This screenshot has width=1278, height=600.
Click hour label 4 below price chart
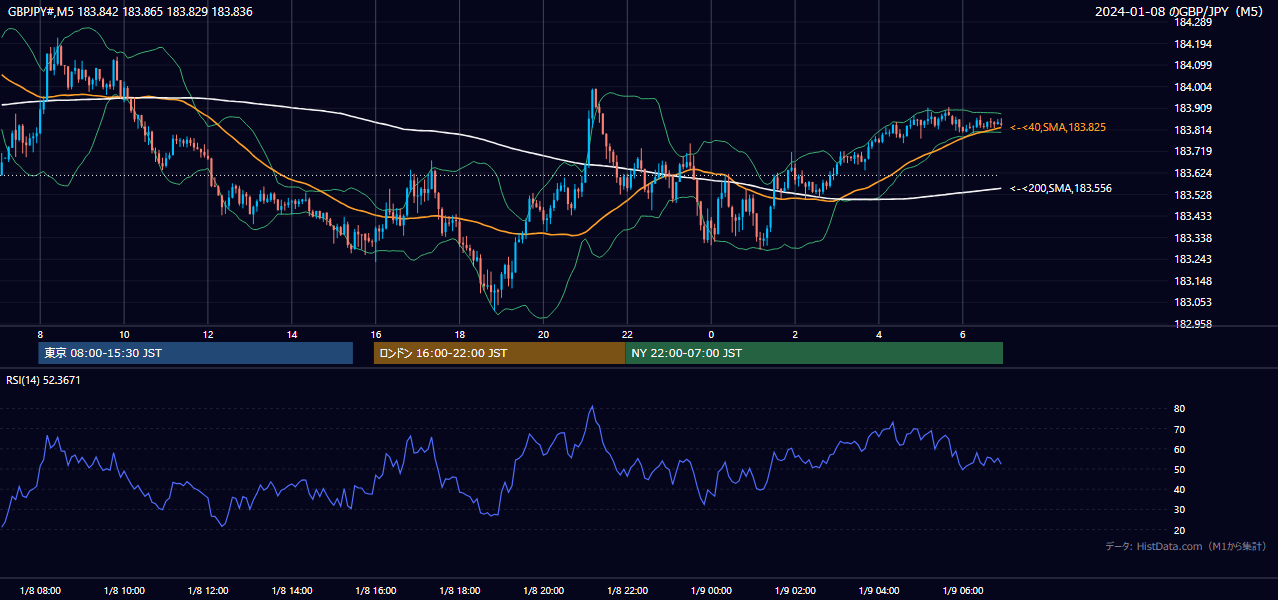click(x=879, y=334)
